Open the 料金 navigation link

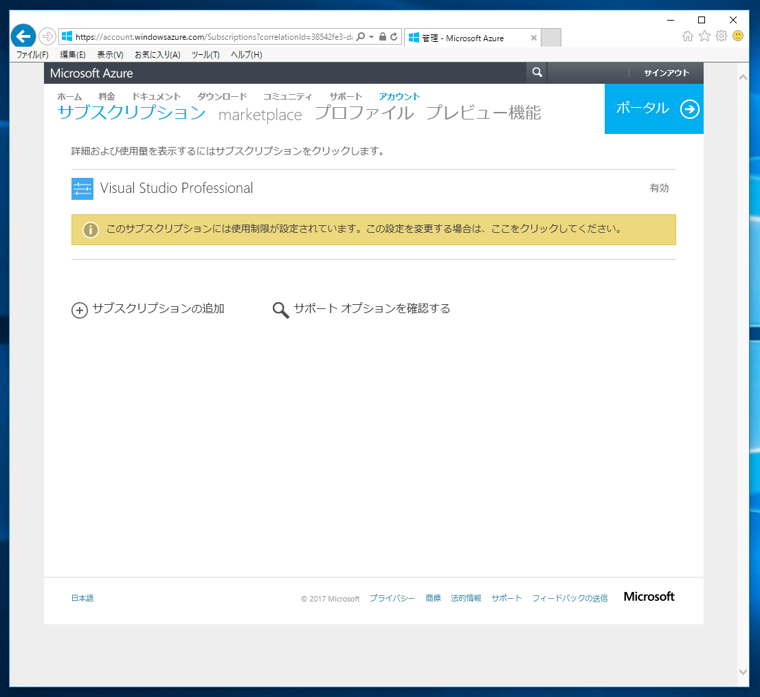107,96
